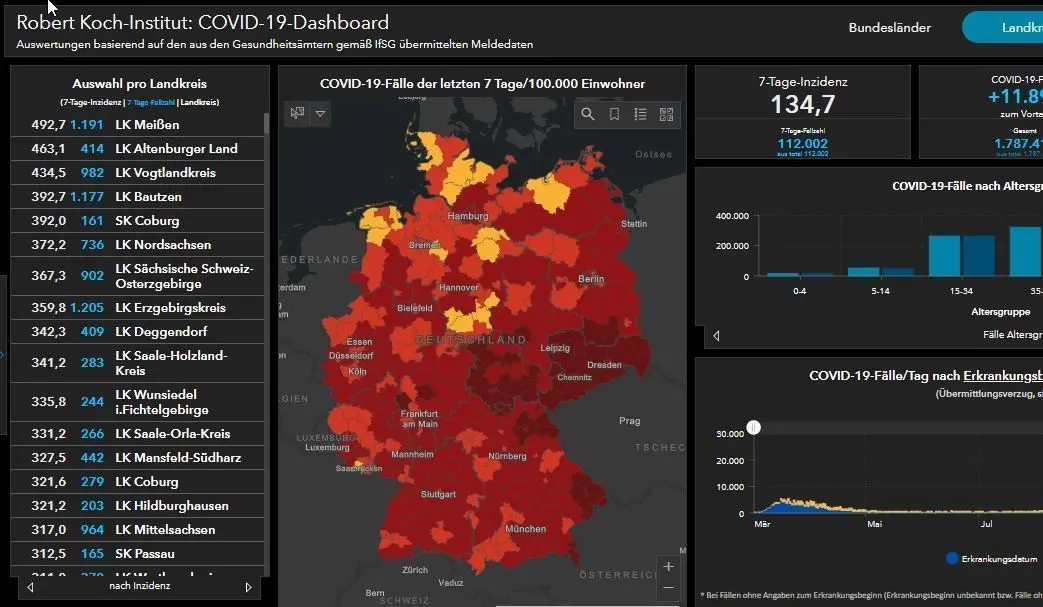Open the basemap gallery grid icon
The height and width of the screenshot is (607, 1043).
tap(666, 114)
